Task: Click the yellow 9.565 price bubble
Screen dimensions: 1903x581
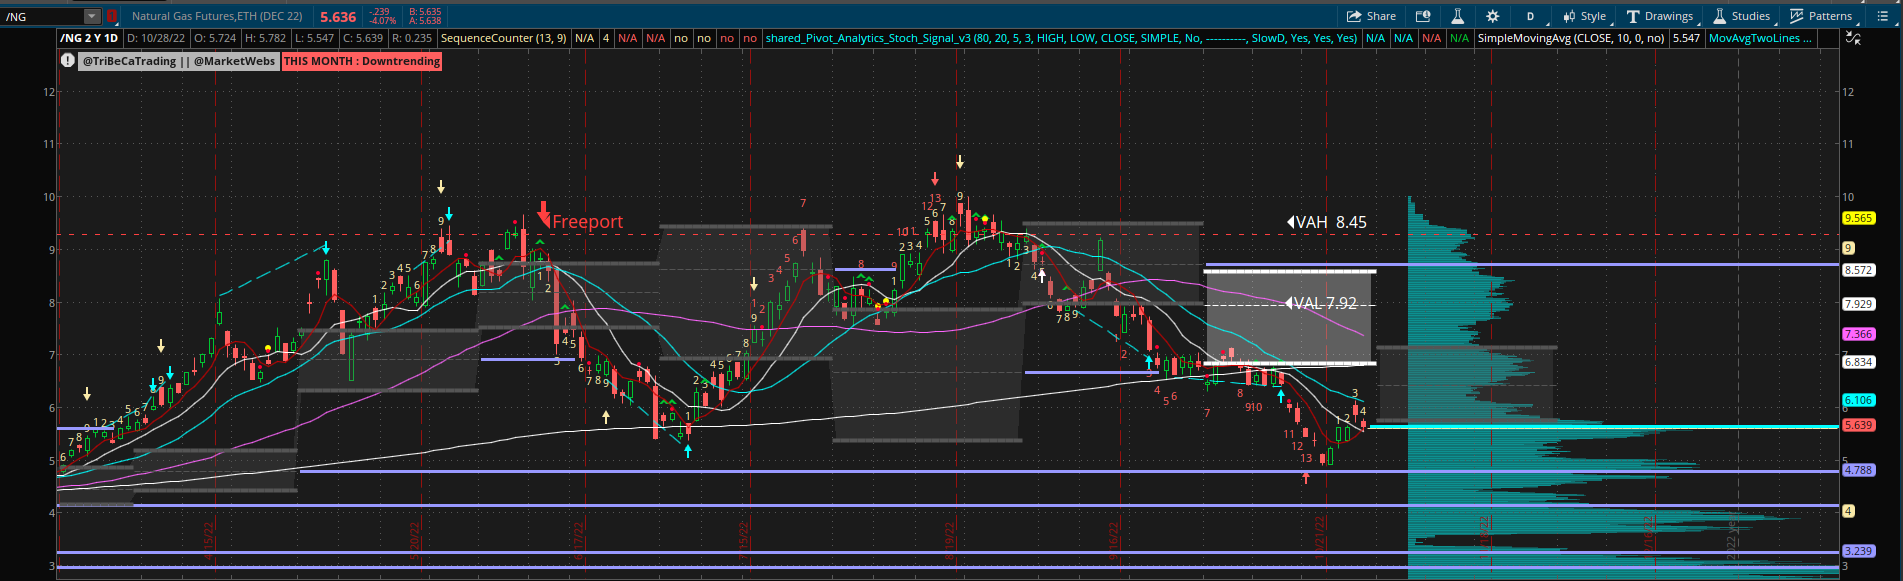Action: coord(1858,218)
